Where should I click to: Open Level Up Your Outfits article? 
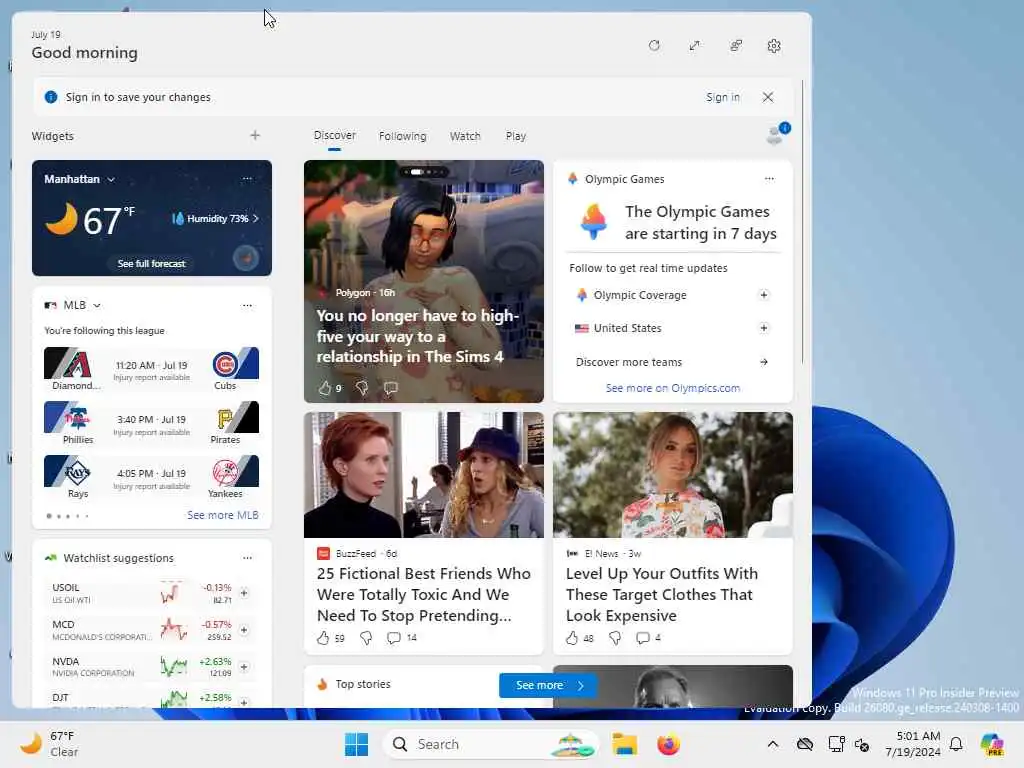pyautogui.click(x=662, y=594)
